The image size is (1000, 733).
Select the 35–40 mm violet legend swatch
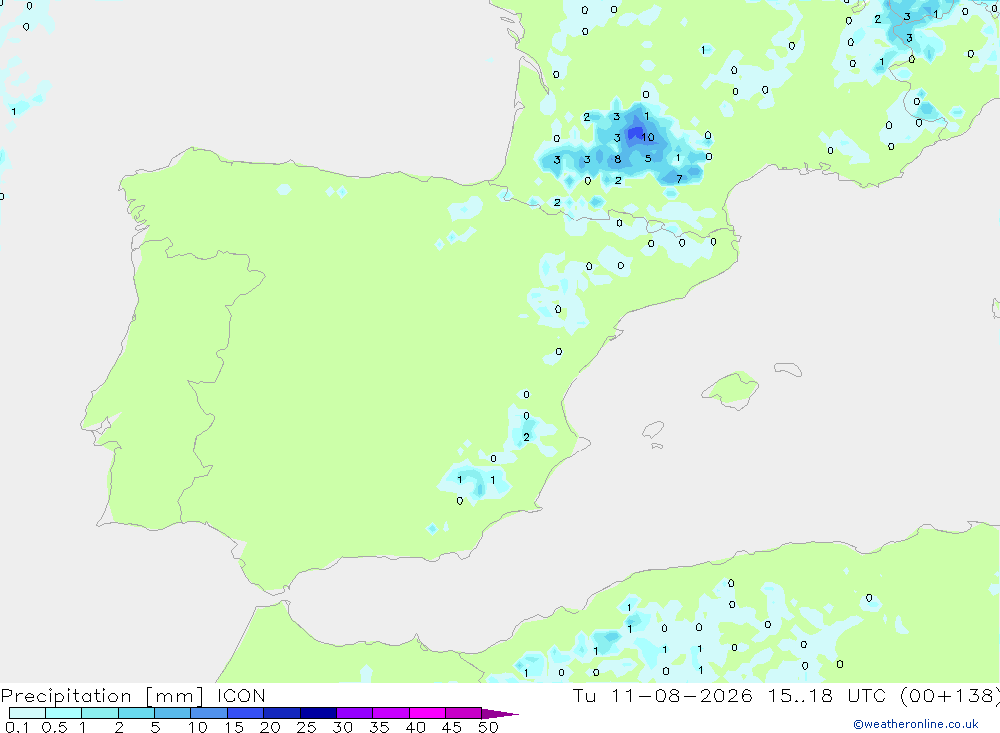tap(391, 713)
